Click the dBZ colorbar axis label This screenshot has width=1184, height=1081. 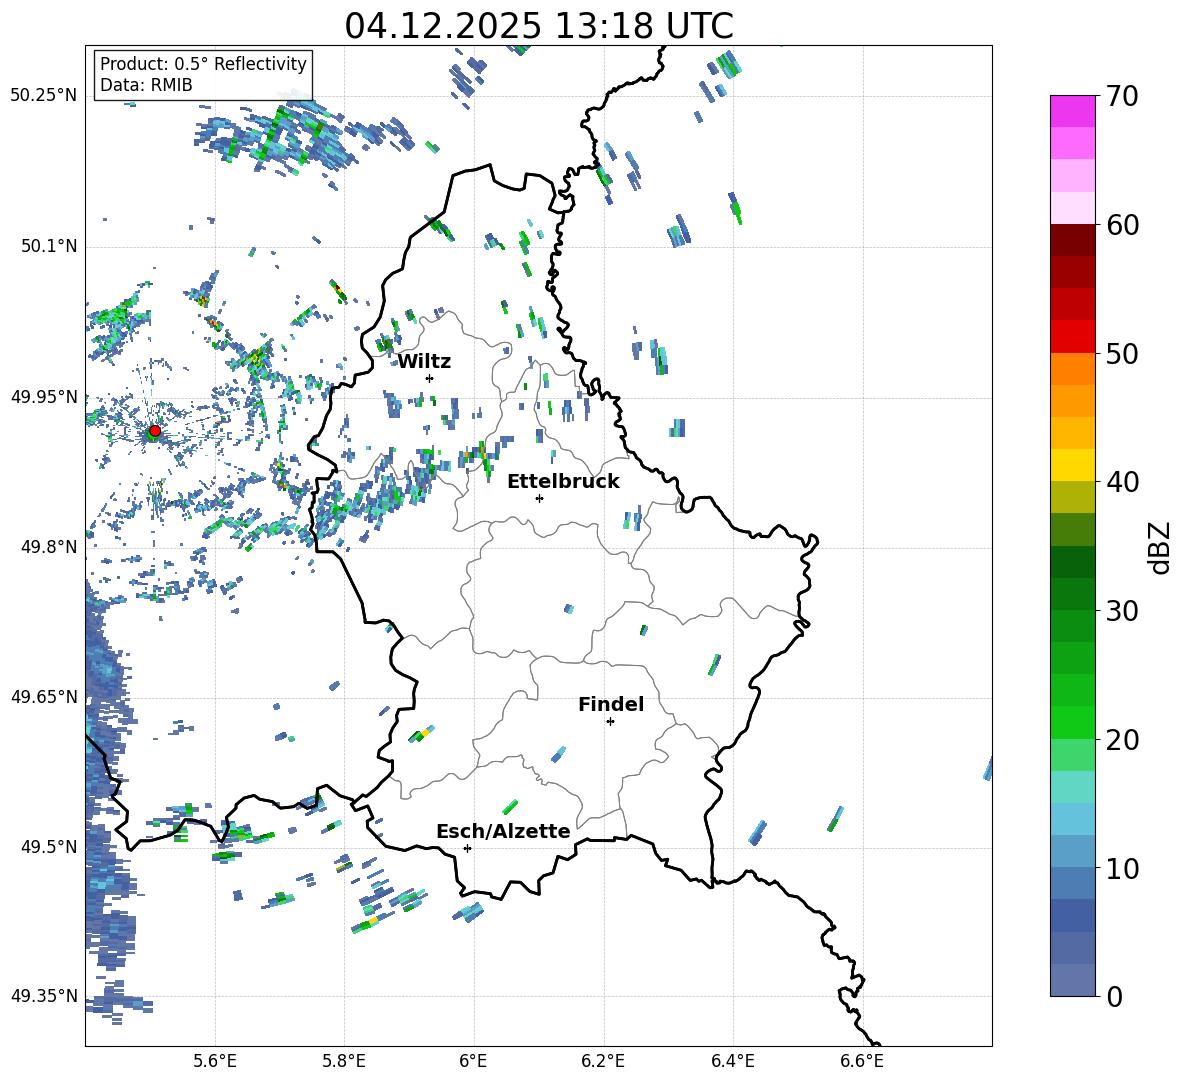click(x=1160, y=547)
